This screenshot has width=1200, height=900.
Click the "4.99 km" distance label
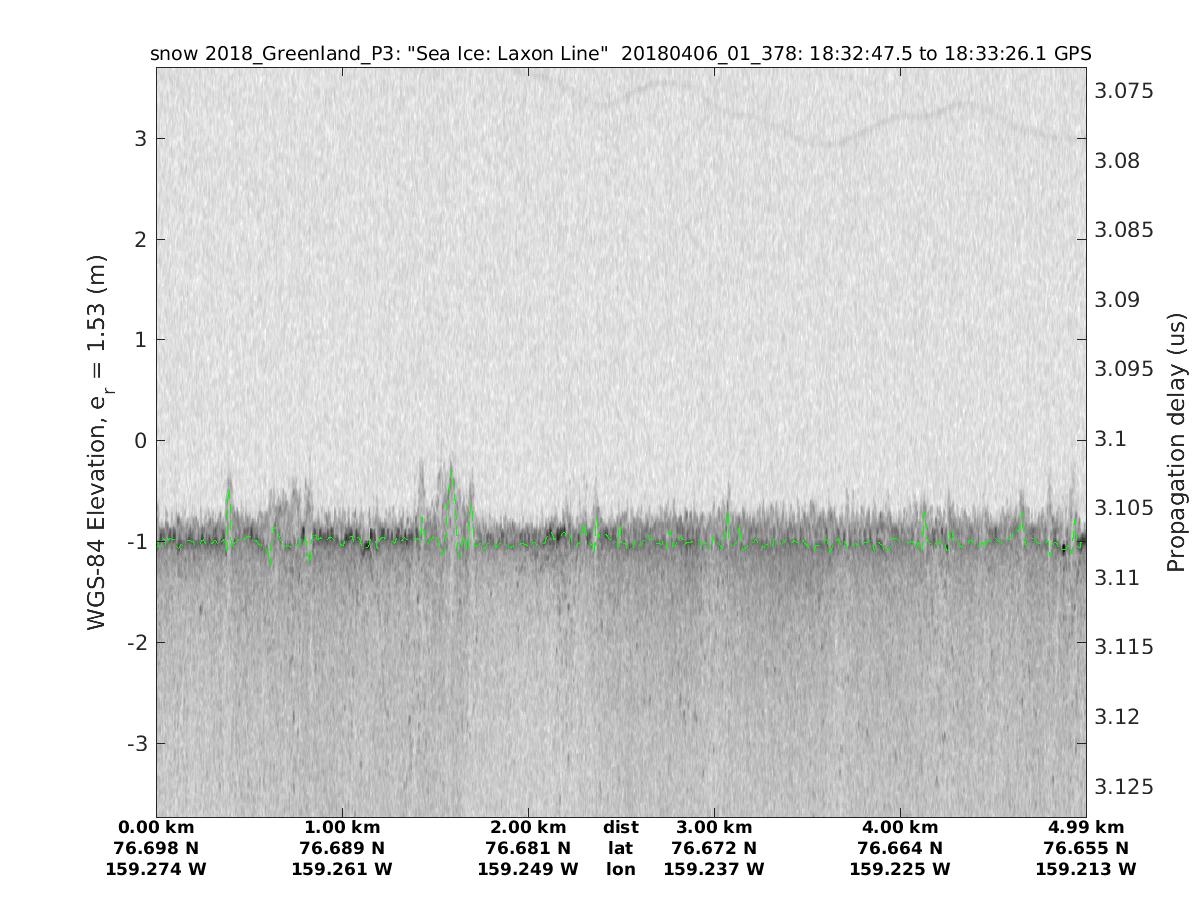click(x=1086, y=827)
